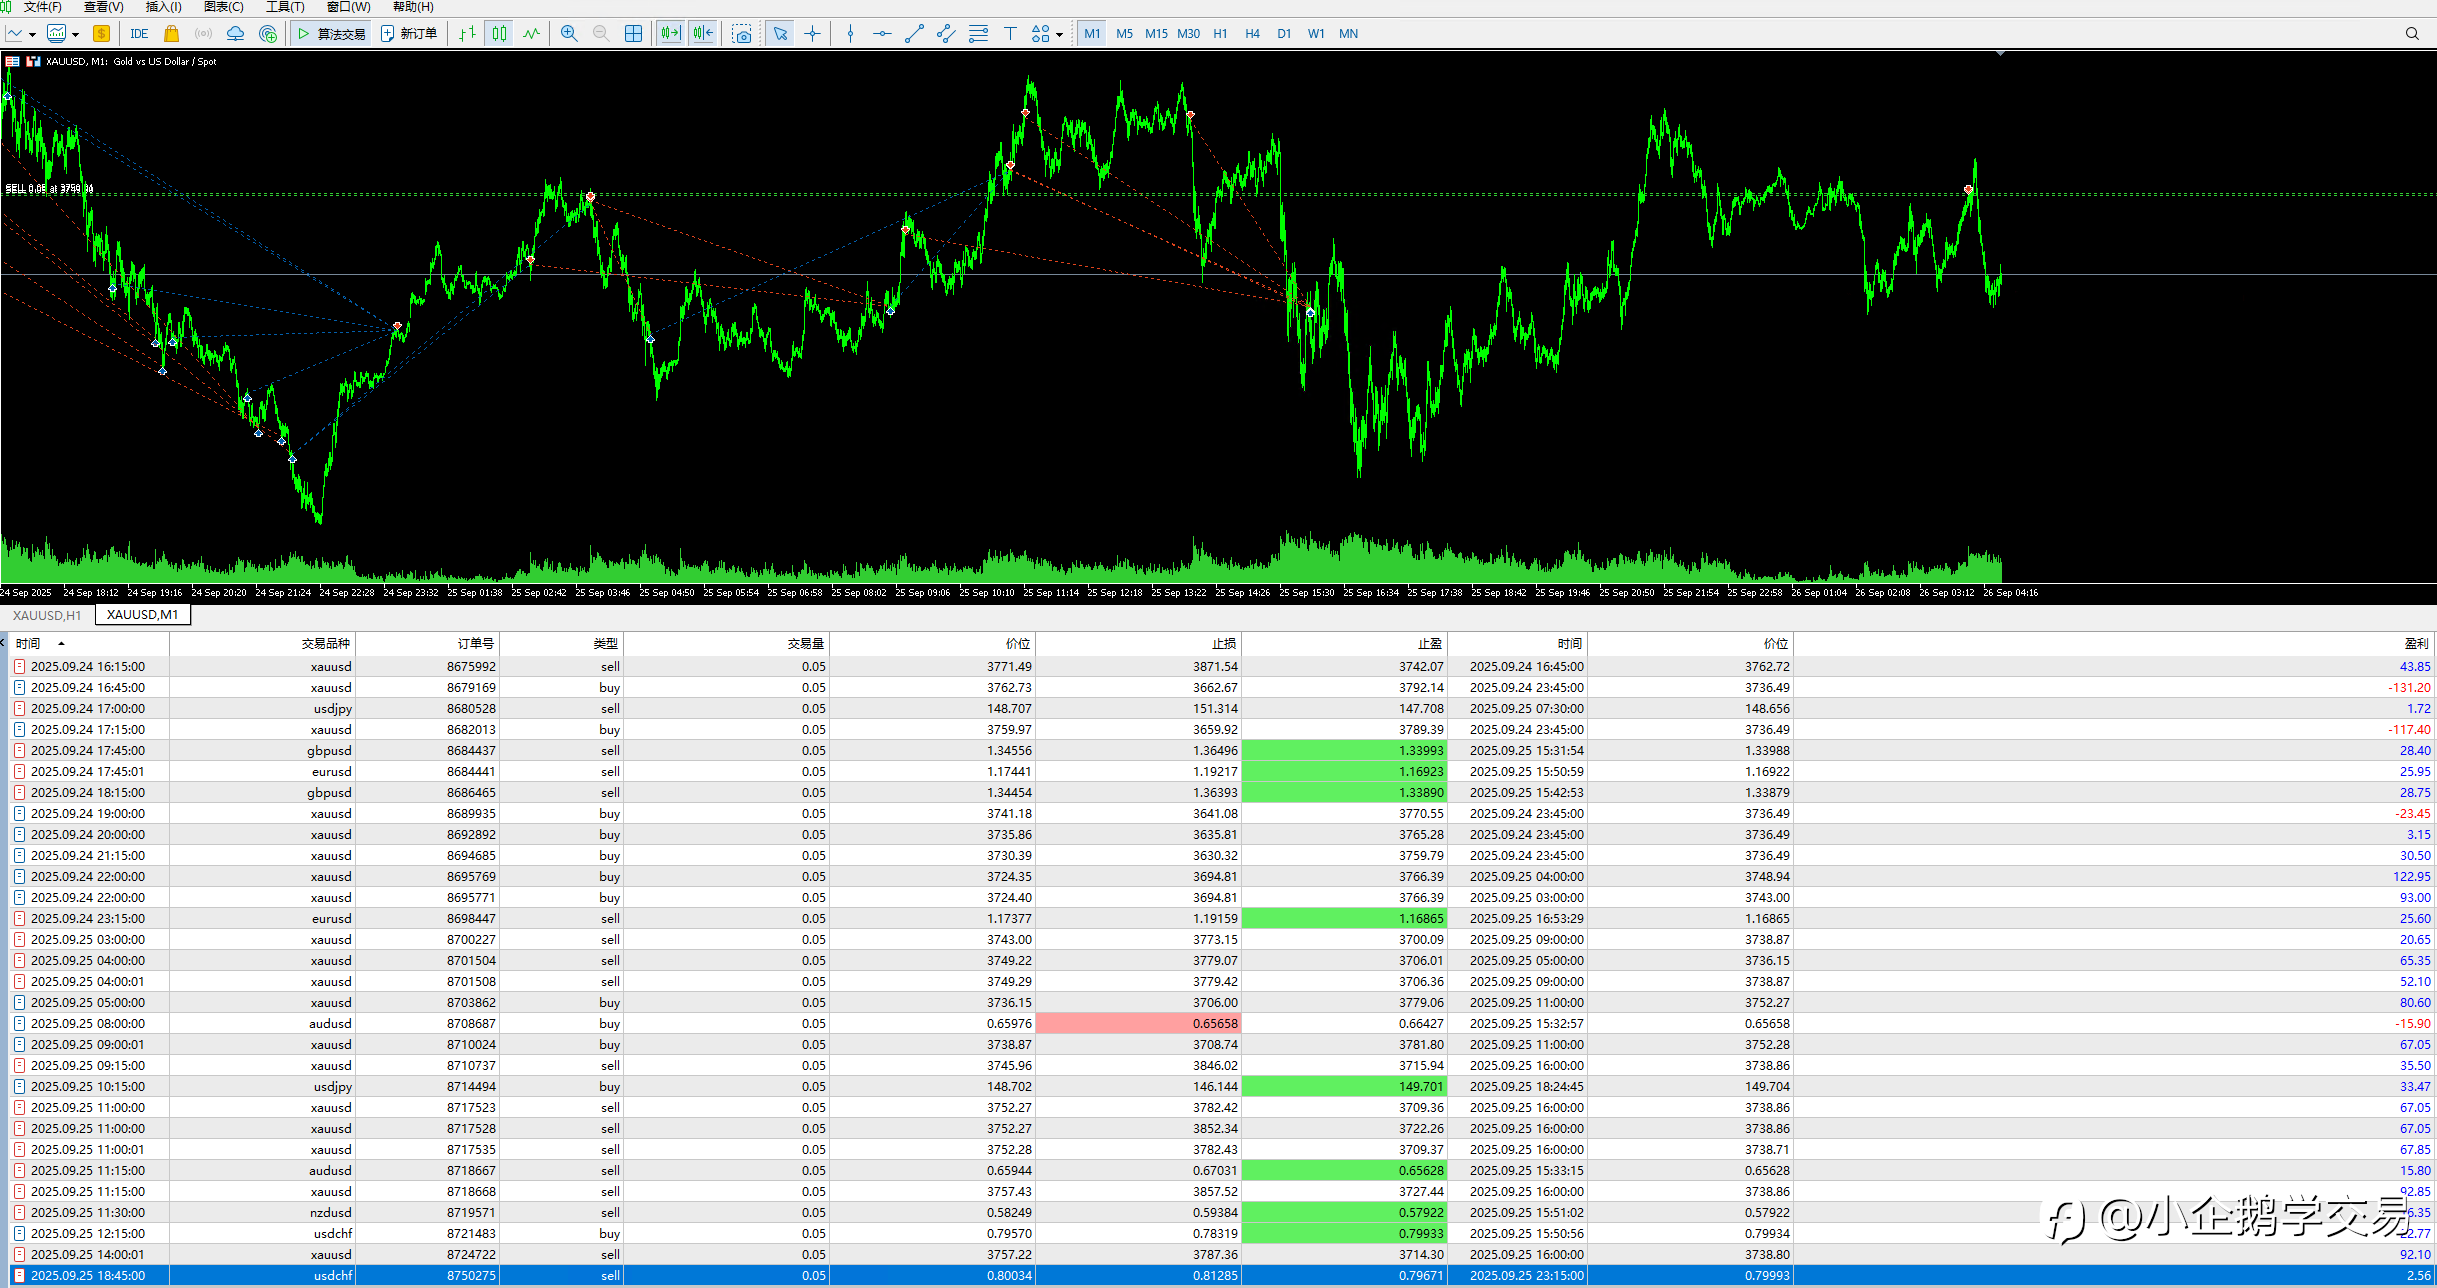Zoom in on the chart
2437x1288 pixels.
coord(569,33)
